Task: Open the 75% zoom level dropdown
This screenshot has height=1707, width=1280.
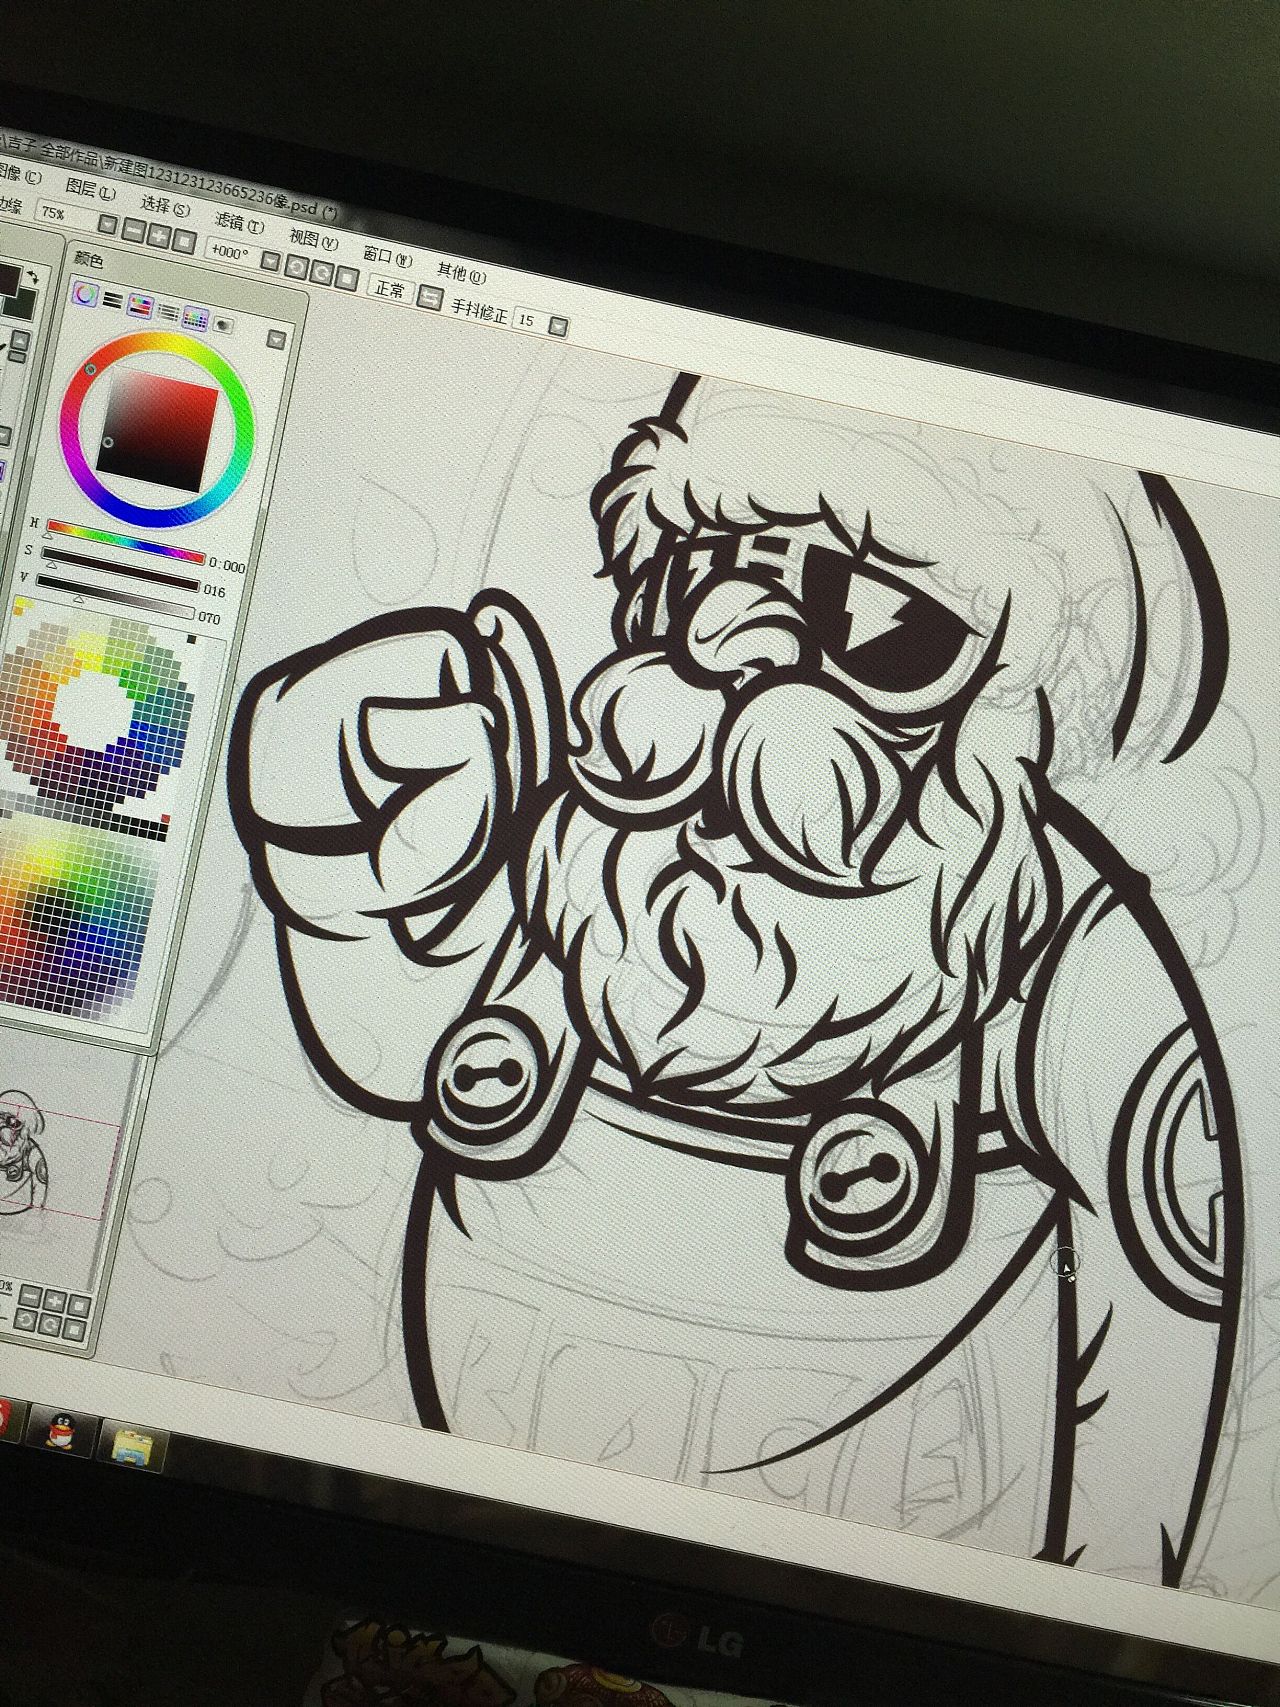Action: coord(107,224)
